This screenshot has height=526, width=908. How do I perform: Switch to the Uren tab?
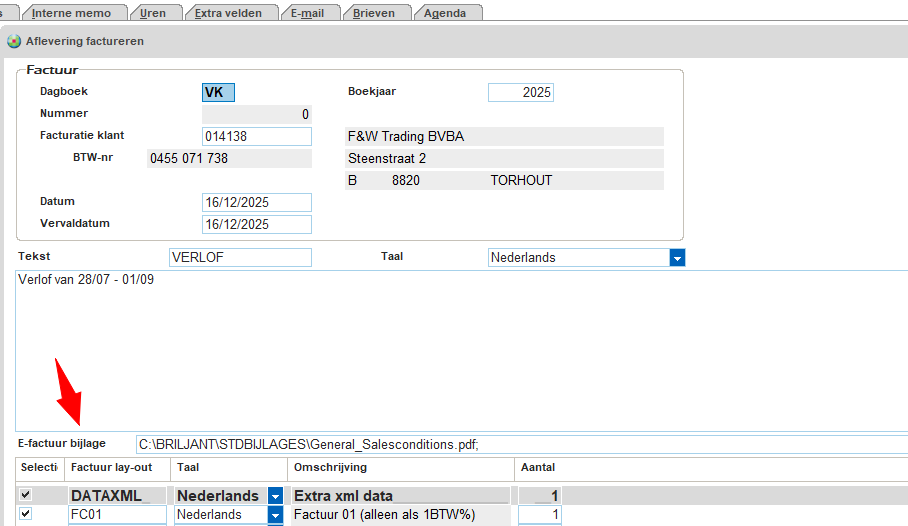tap(152, 13)
